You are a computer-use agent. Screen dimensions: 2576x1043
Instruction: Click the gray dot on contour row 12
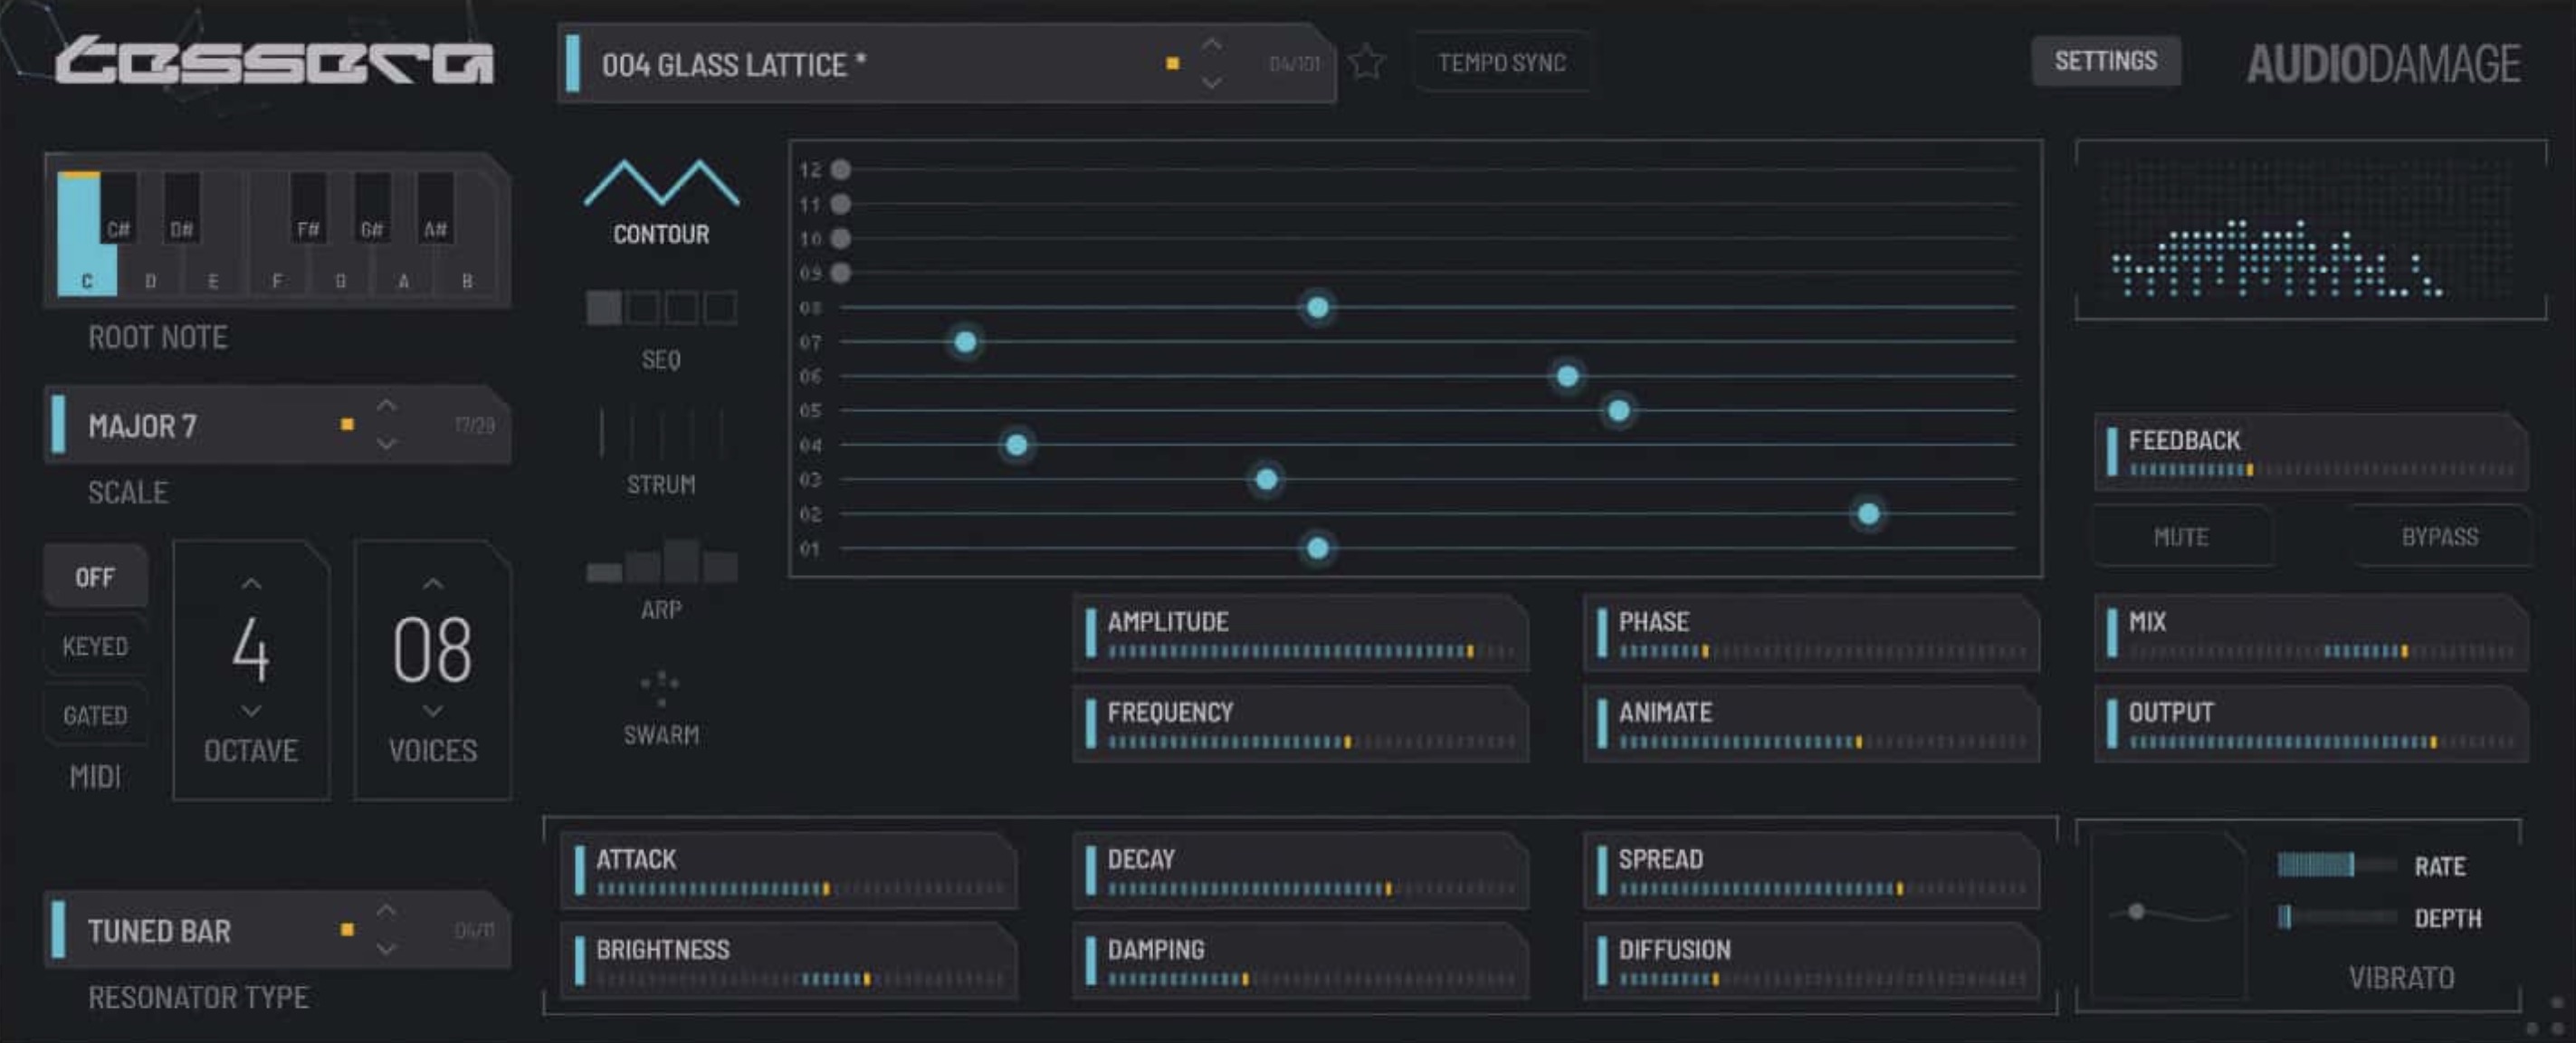click(x=841, y=169)
